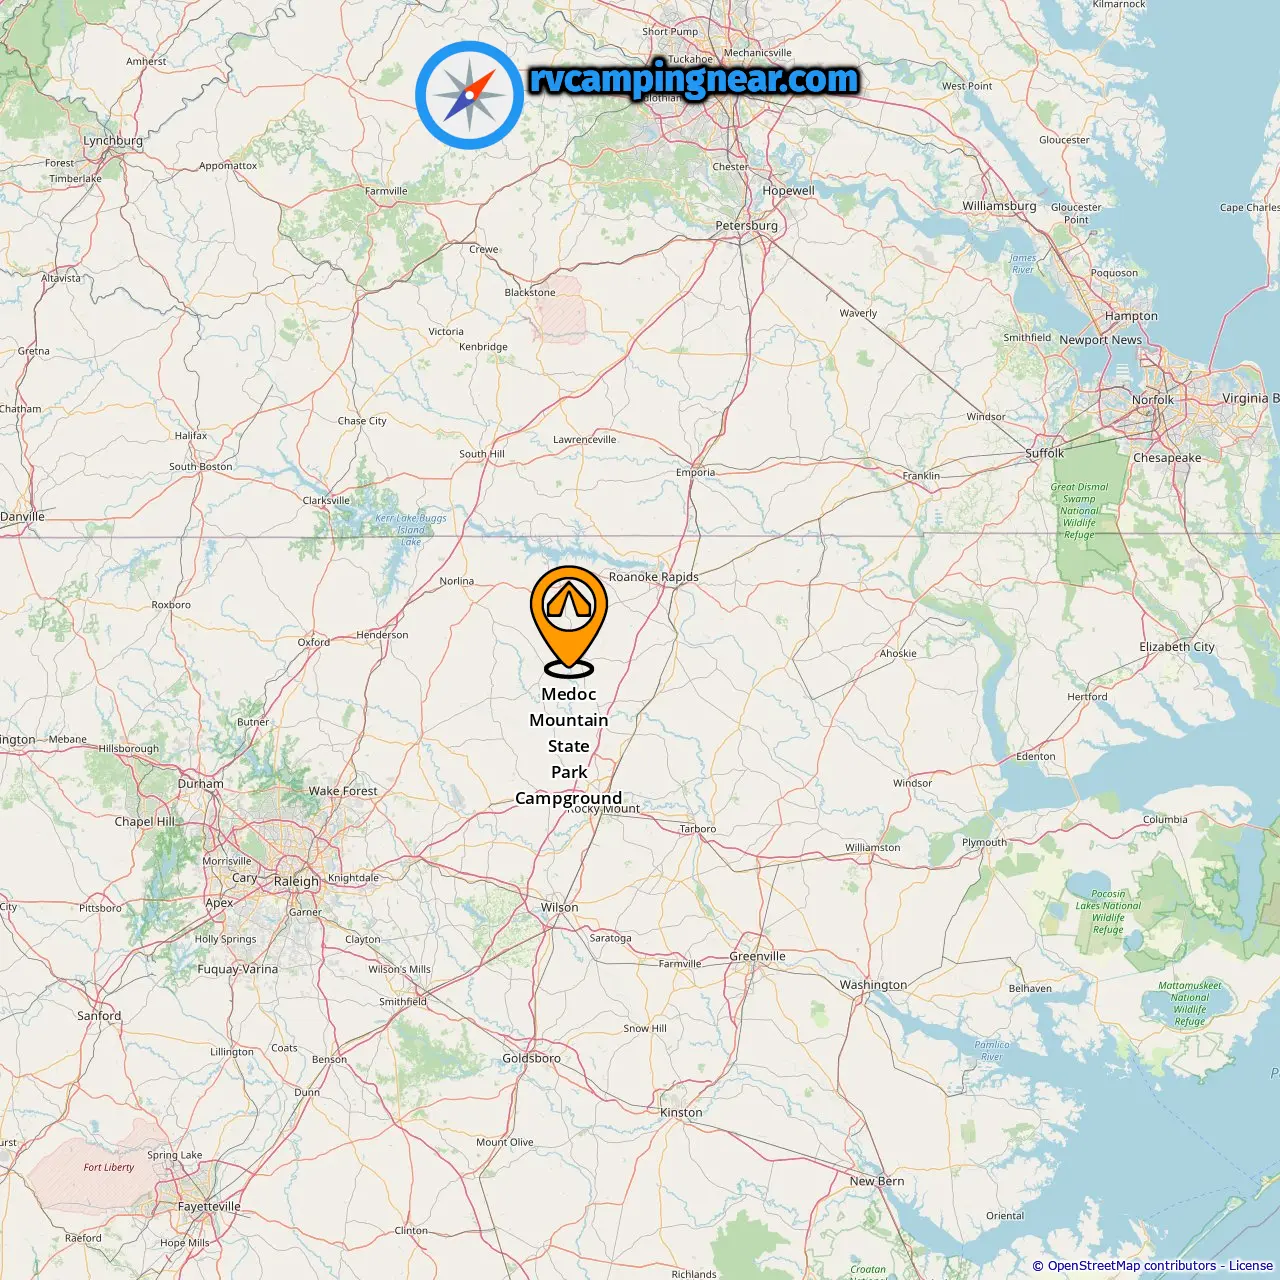
Task: Click the Raleigh city label
Action: point(296,882)
